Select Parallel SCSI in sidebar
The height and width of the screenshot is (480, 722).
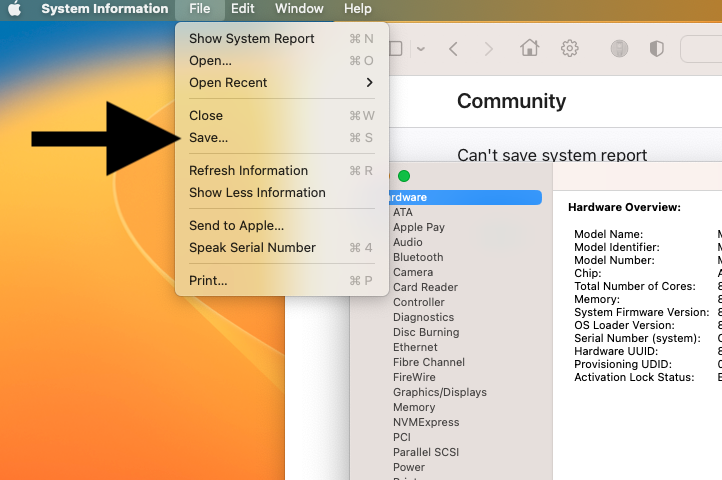[426, 452]
